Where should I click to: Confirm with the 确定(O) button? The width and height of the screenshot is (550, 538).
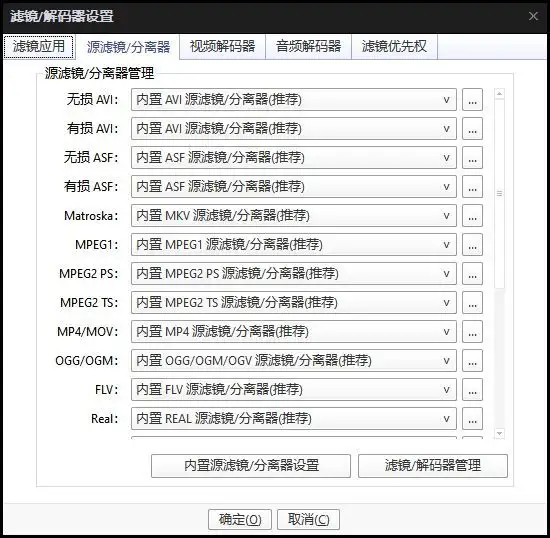click(240, 519)
